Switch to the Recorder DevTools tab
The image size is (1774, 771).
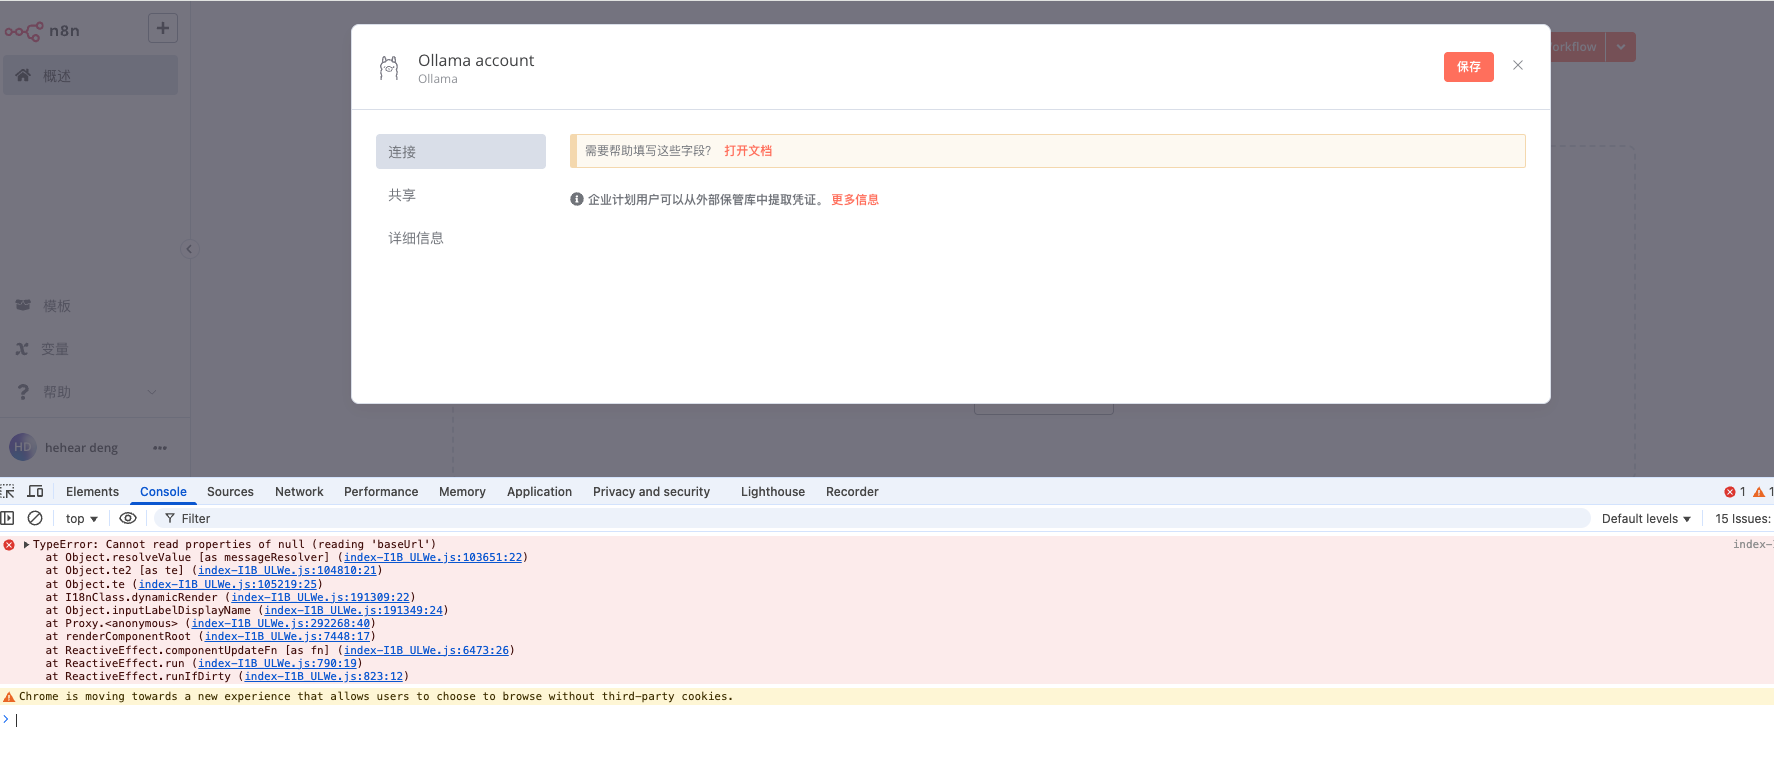coord(852,492)
